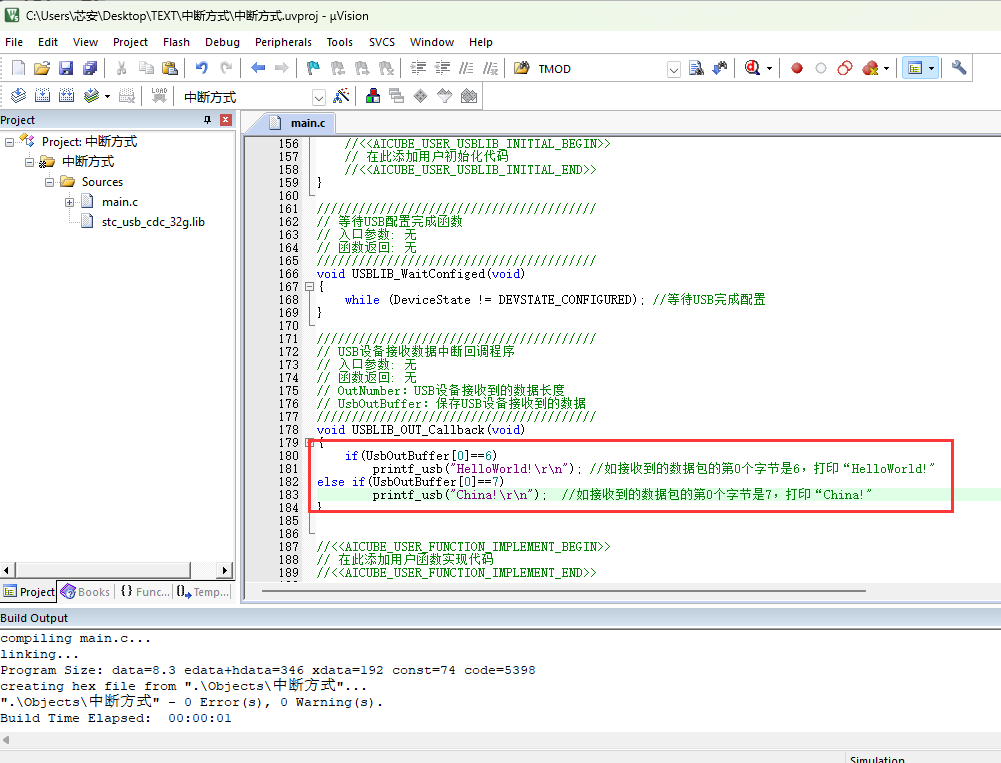Toggle the Project window view button

coord(915,68)
